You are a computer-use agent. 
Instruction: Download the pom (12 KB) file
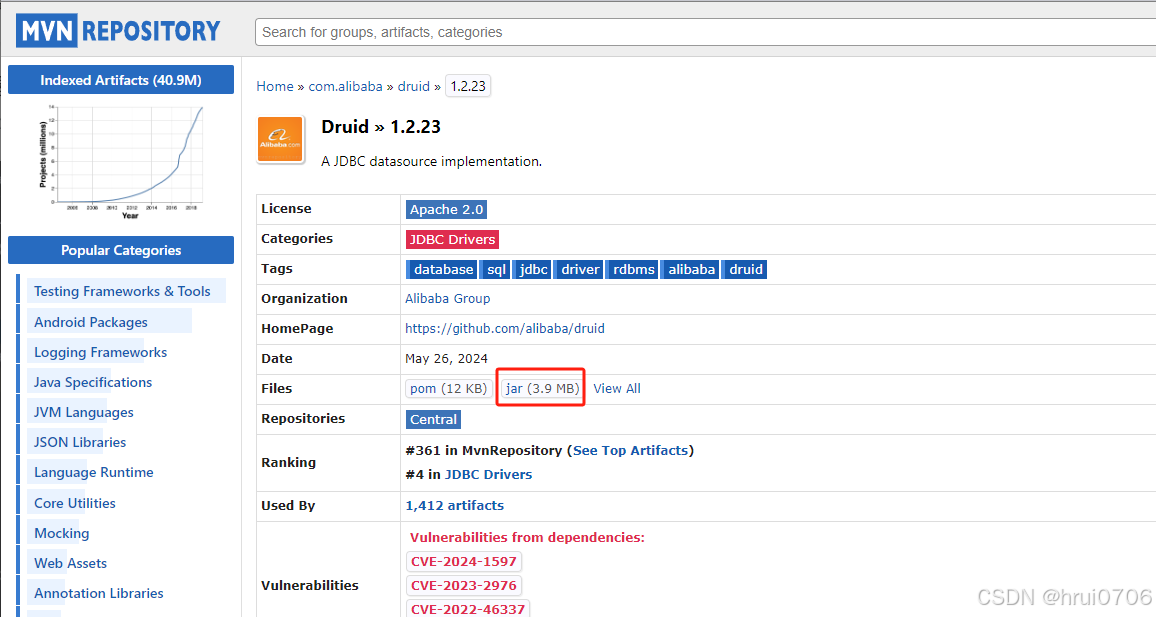tap(448, 388)
